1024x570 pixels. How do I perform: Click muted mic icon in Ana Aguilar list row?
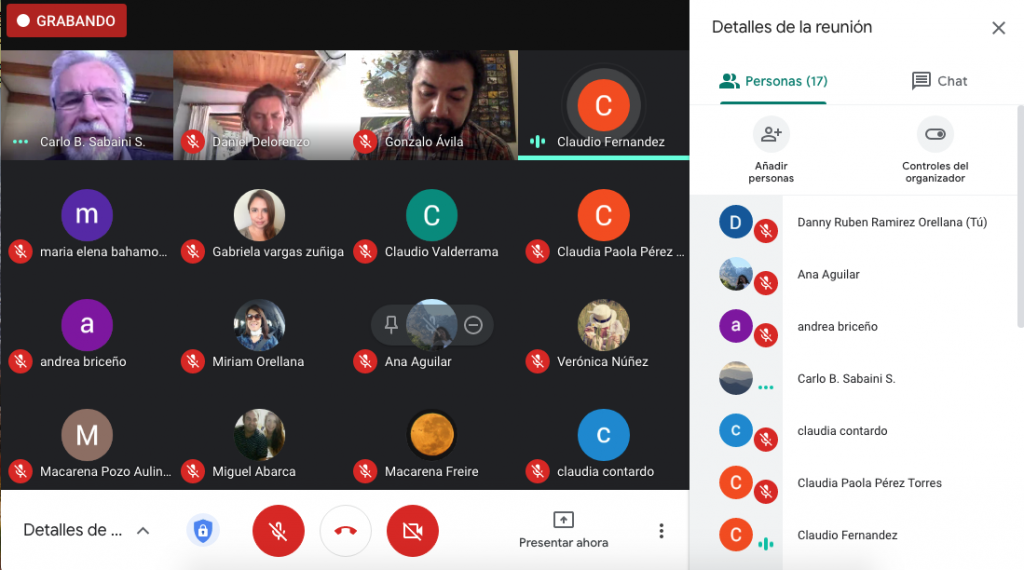tap(766, 283)
